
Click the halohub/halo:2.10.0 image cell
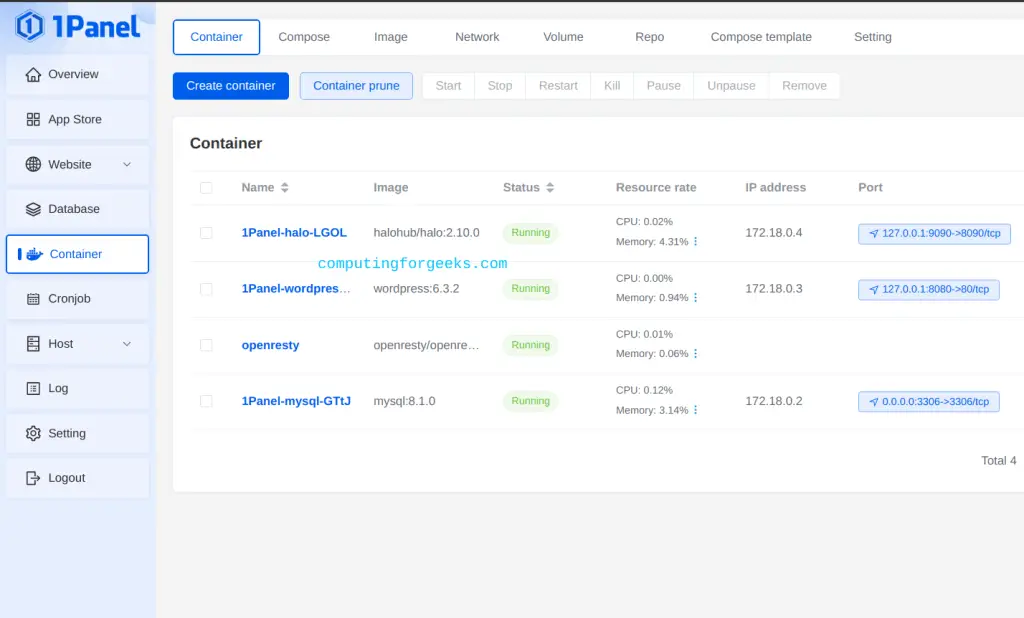point(426,233)
